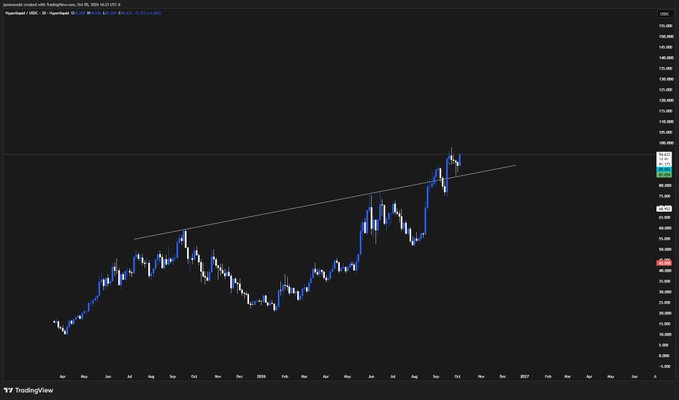Viewport: 679px width, 400px height.
Task: Click the red price label near 43
Action: [x=664, y=263]
